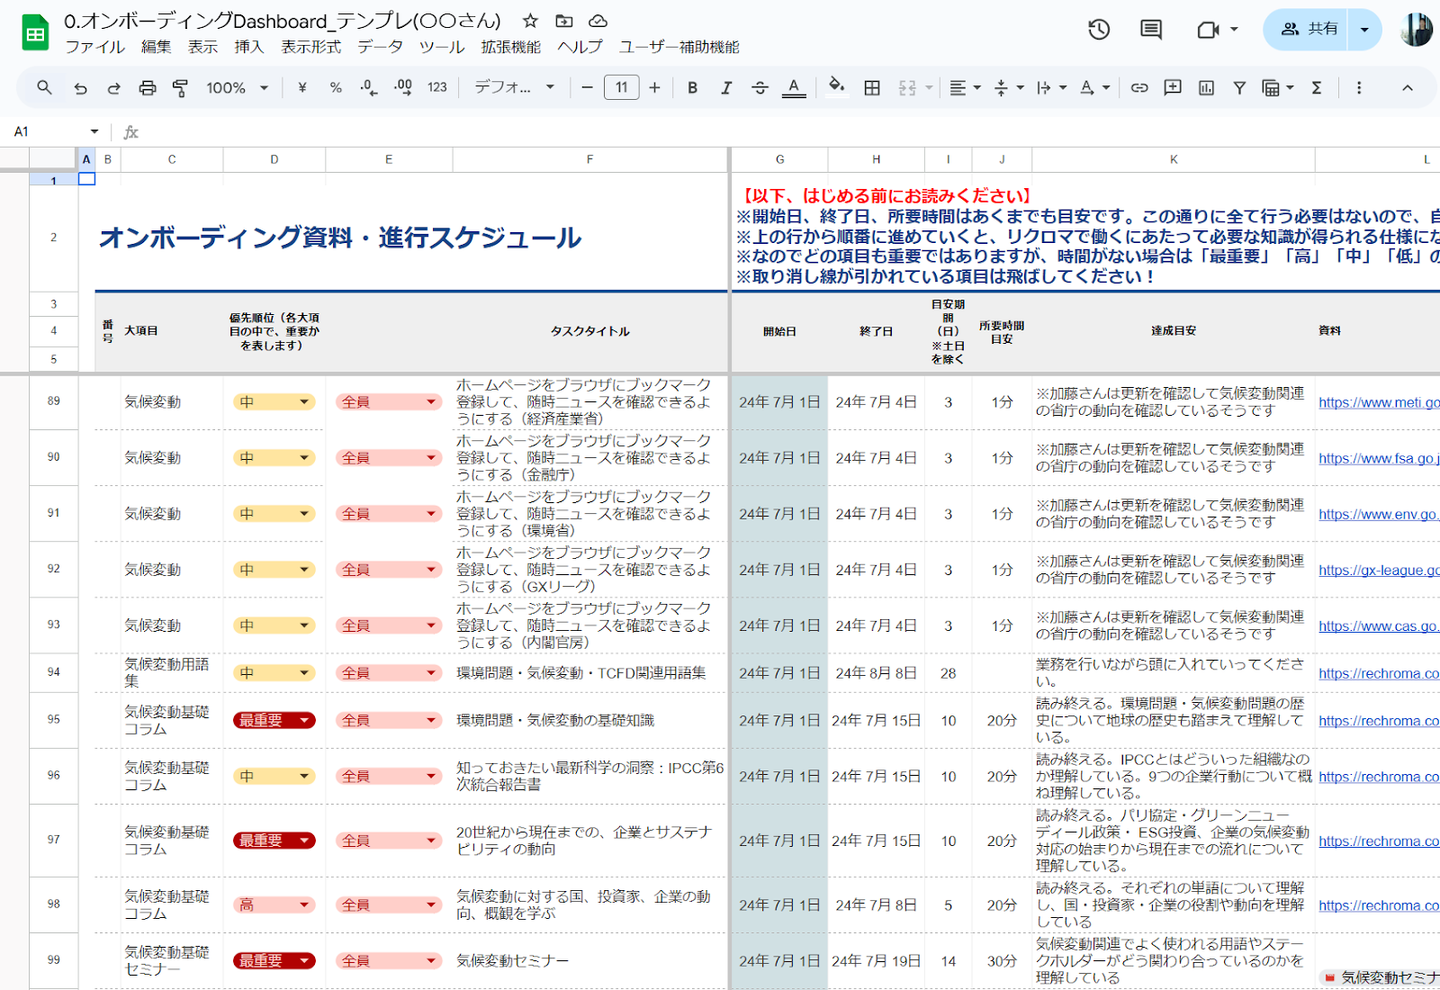Click the functions sigma icon

click(x=1317, y=88)
